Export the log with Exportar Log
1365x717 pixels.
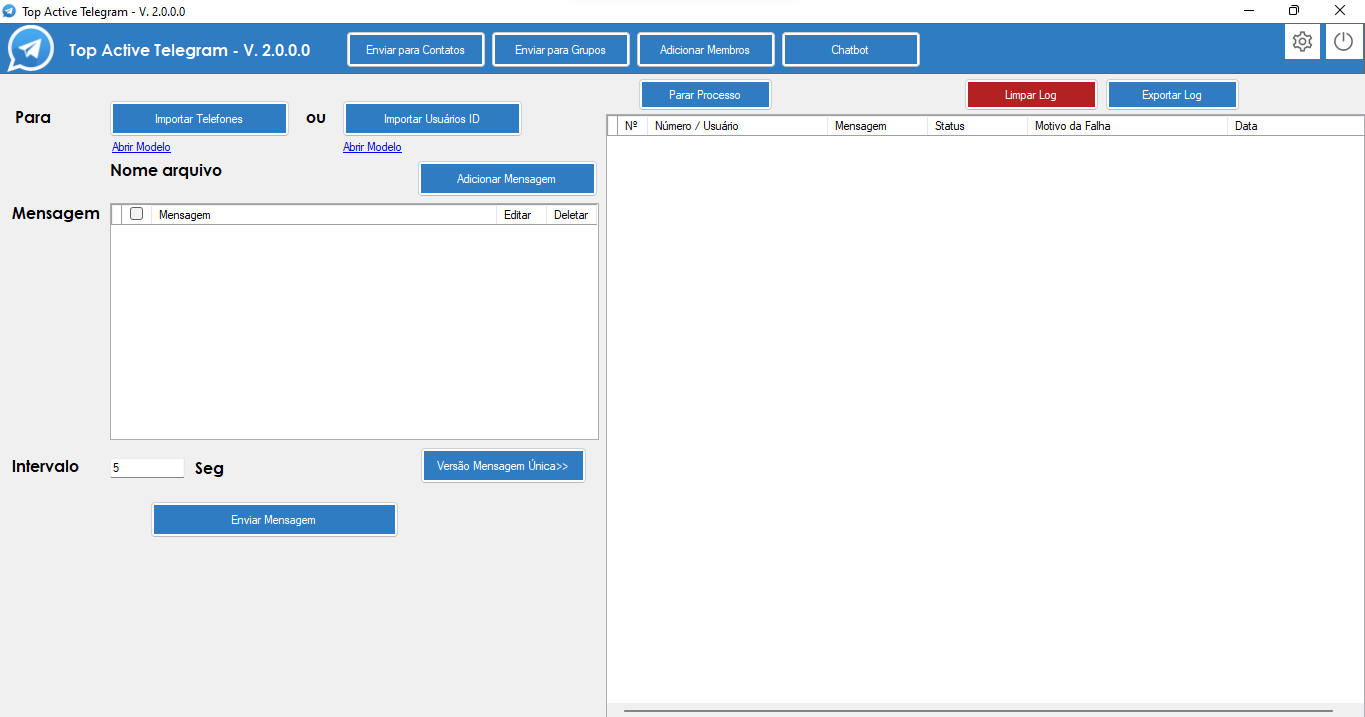(x=1172, y=95)
